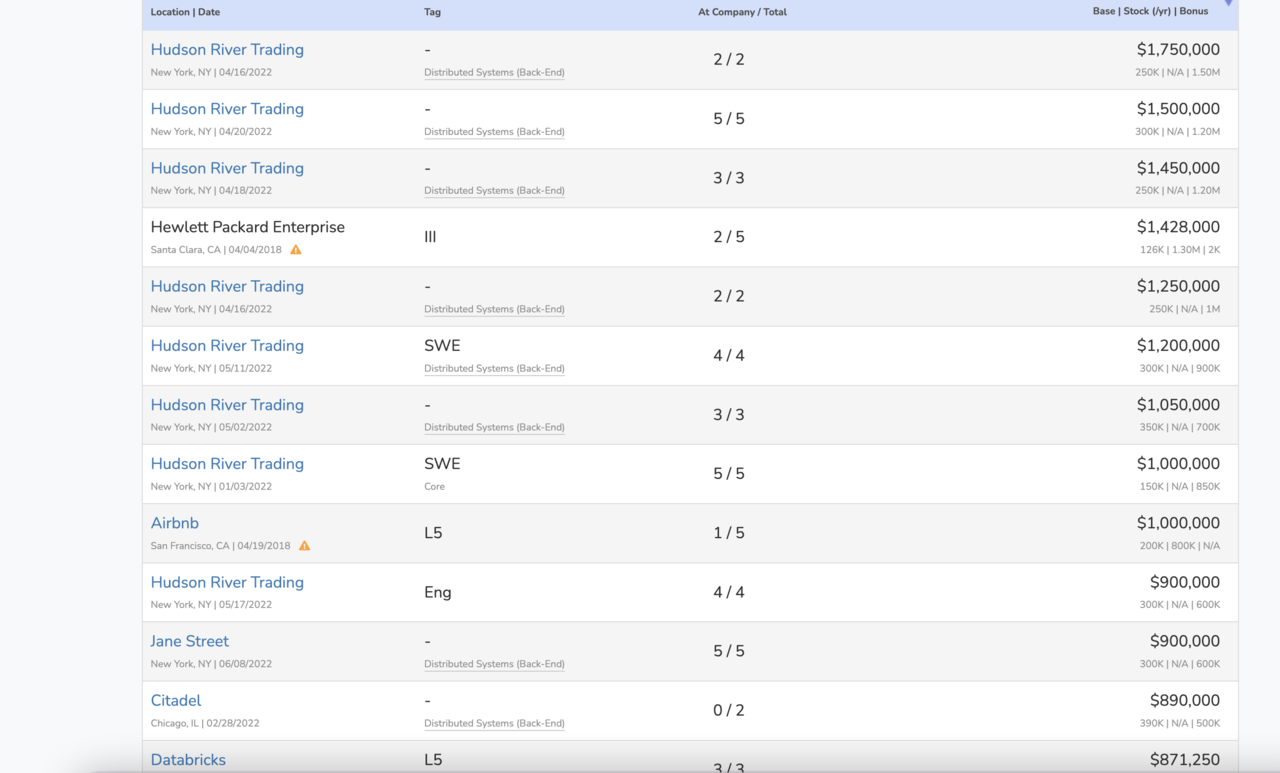
Task: Select the $890,000 total compensation value
Action: point(1185,700)
